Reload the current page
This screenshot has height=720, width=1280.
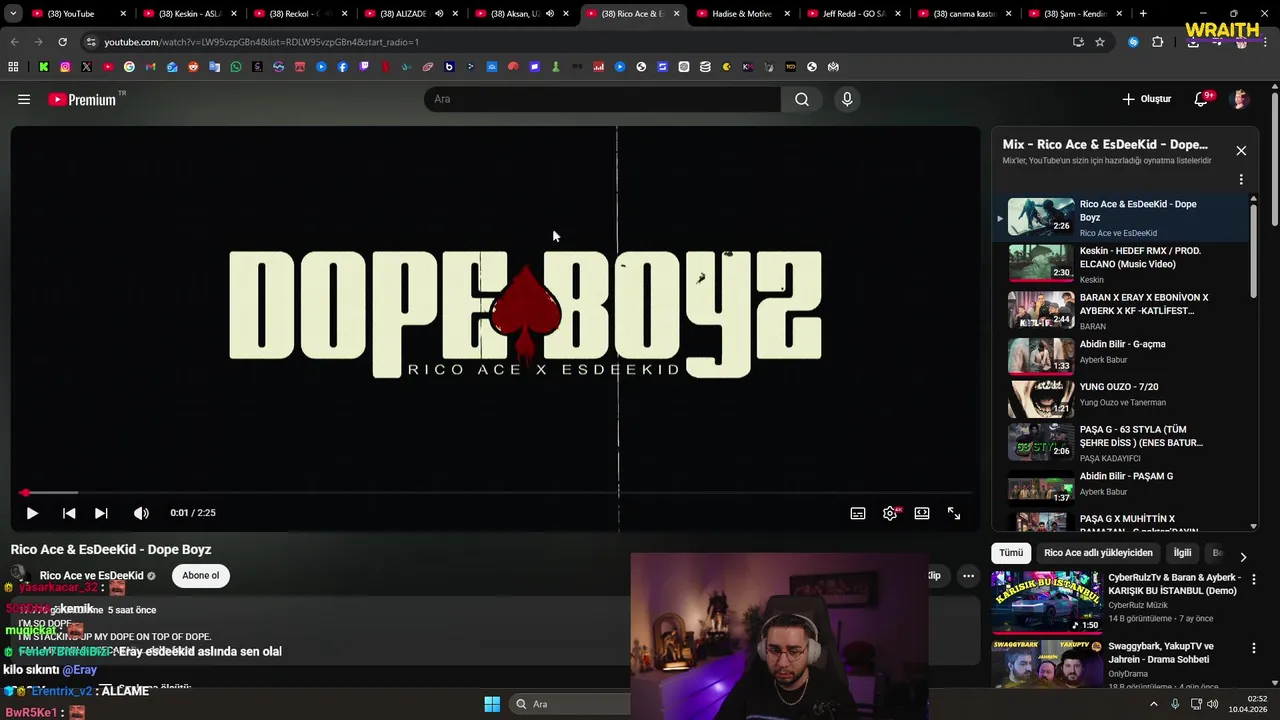(62, 42)
